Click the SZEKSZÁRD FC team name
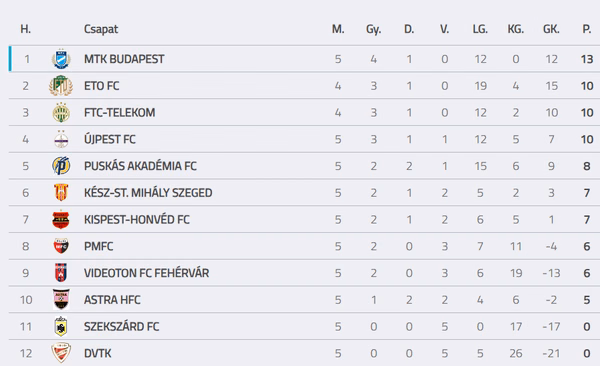This screenshot has width=600, height=366. 121,327
